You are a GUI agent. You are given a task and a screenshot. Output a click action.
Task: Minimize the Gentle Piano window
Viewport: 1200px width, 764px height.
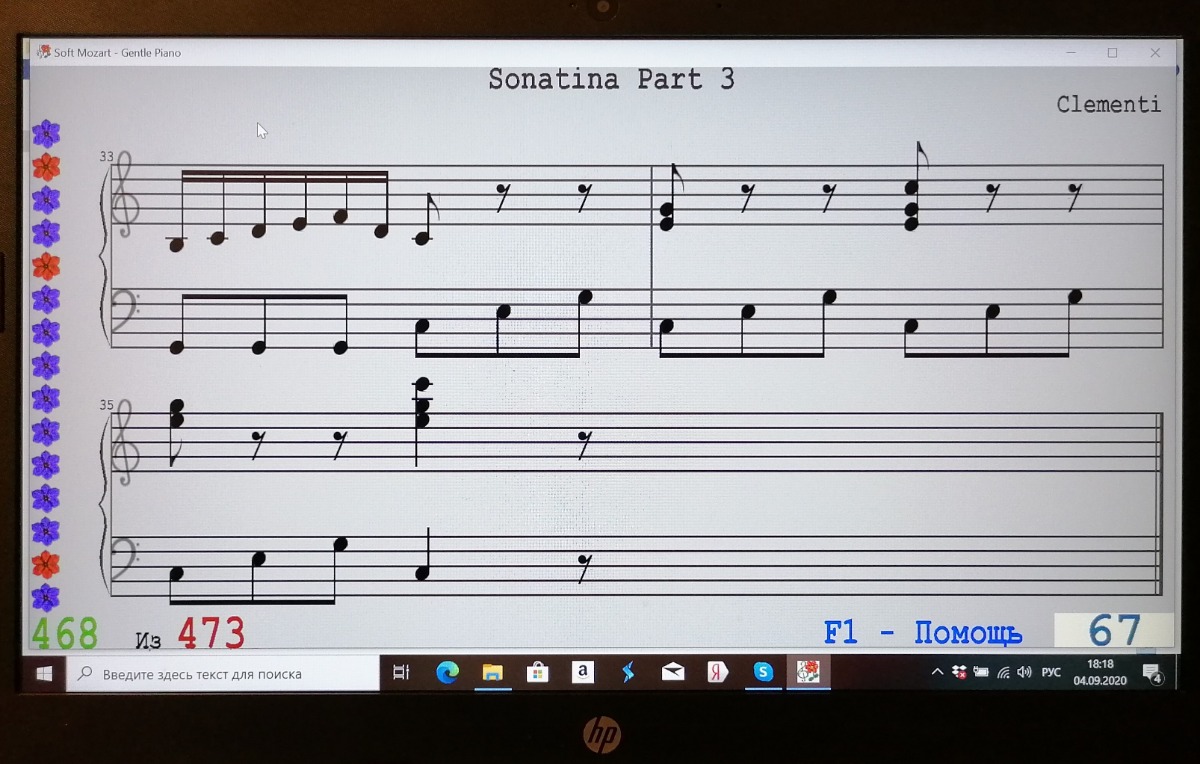pyautogui.click(x=1070, y=53)
